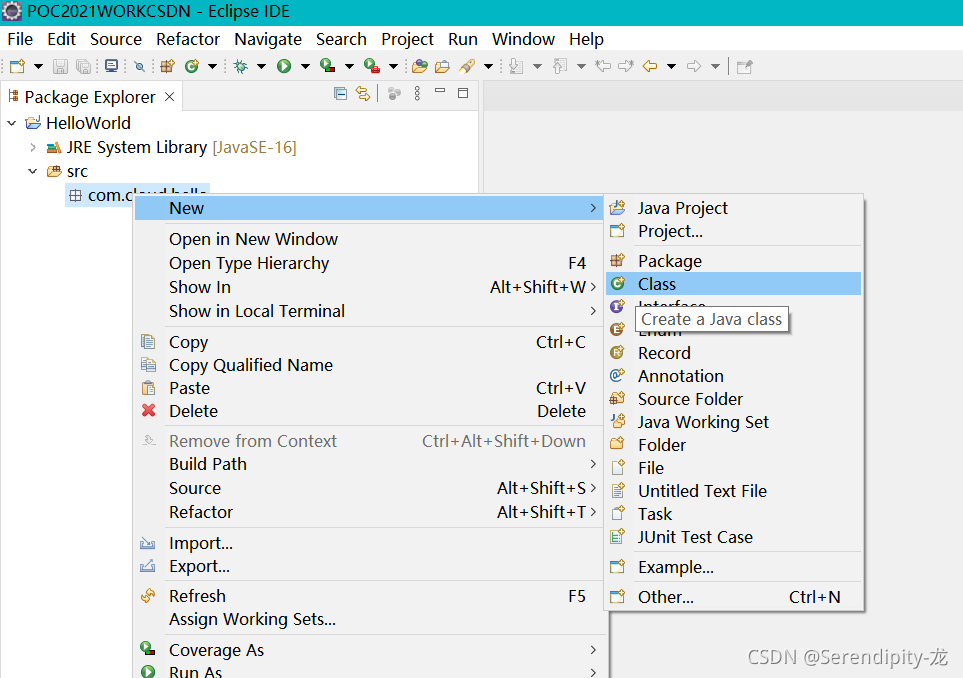The height and width of the screenshot is (678, 963).
Task: Open the New Java Class dropdown arrow
Action: tap(212, 66)
